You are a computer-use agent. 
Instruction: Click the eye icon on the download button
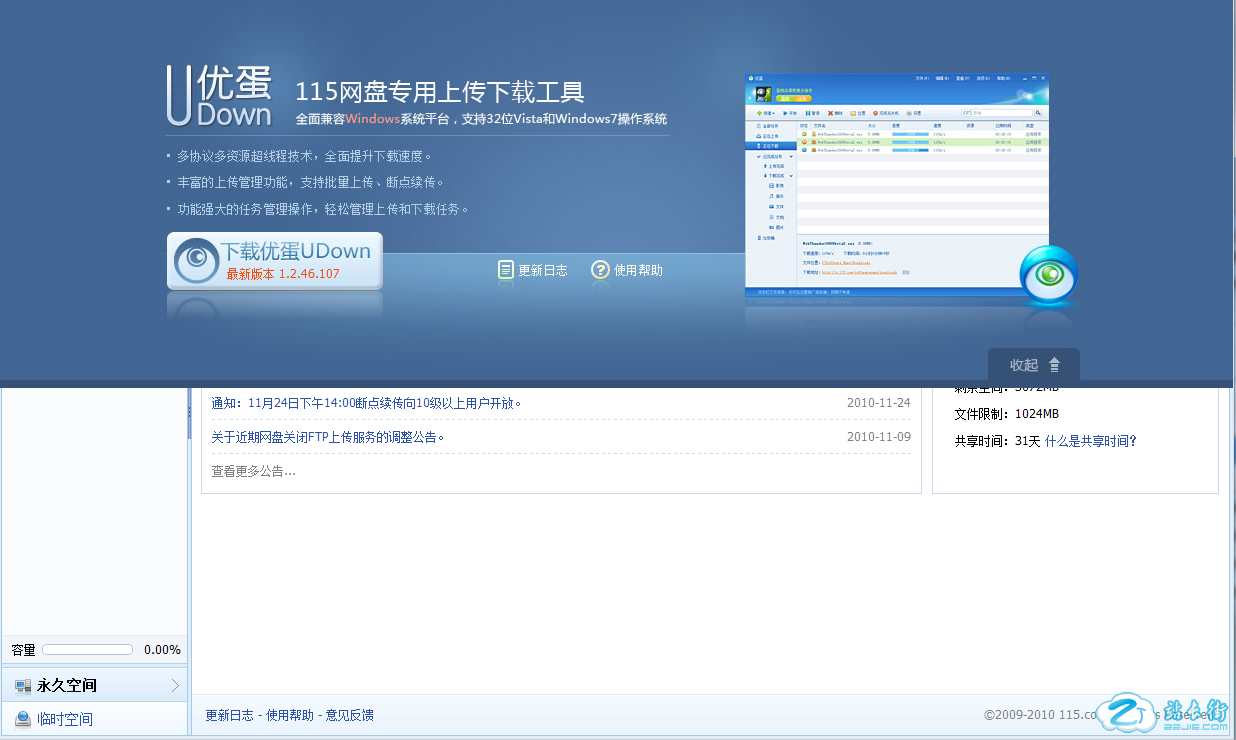[x=197, y=261]
